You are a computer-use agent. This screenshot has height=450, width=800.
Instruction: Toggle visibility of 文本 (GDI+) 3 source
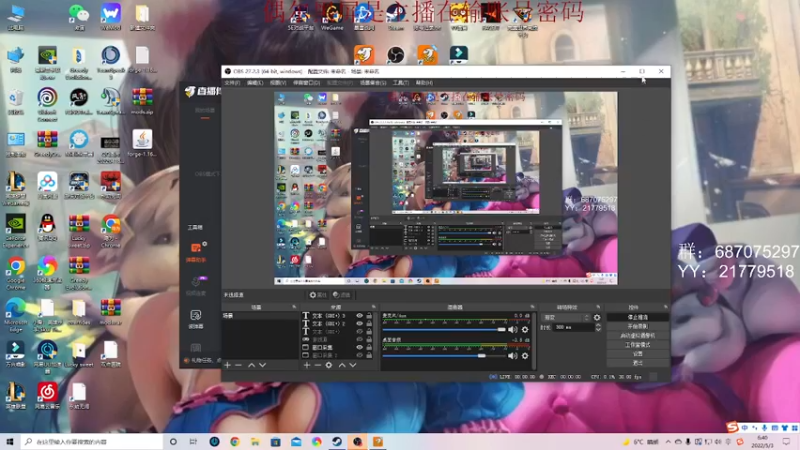point(360,316)
